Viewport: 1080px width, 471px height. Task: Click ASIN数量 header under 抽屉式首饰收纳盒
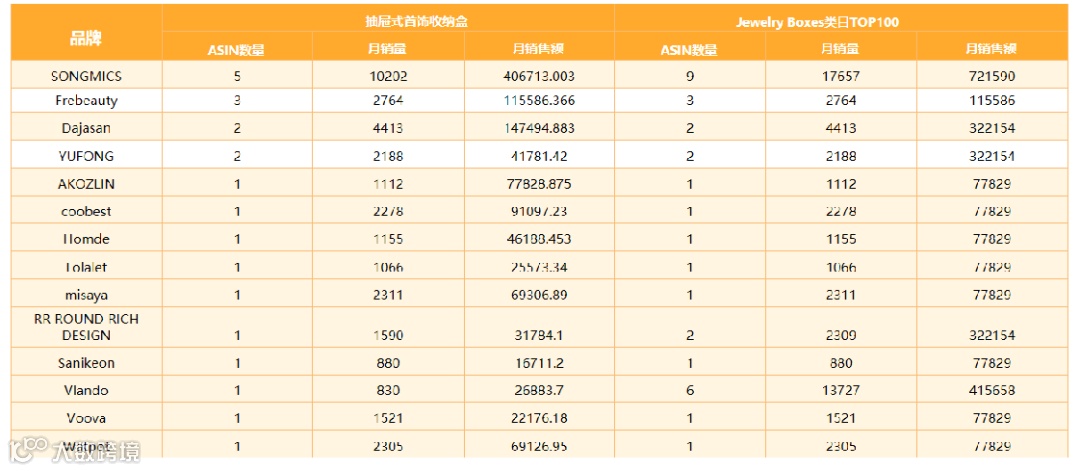pos(236,50)
